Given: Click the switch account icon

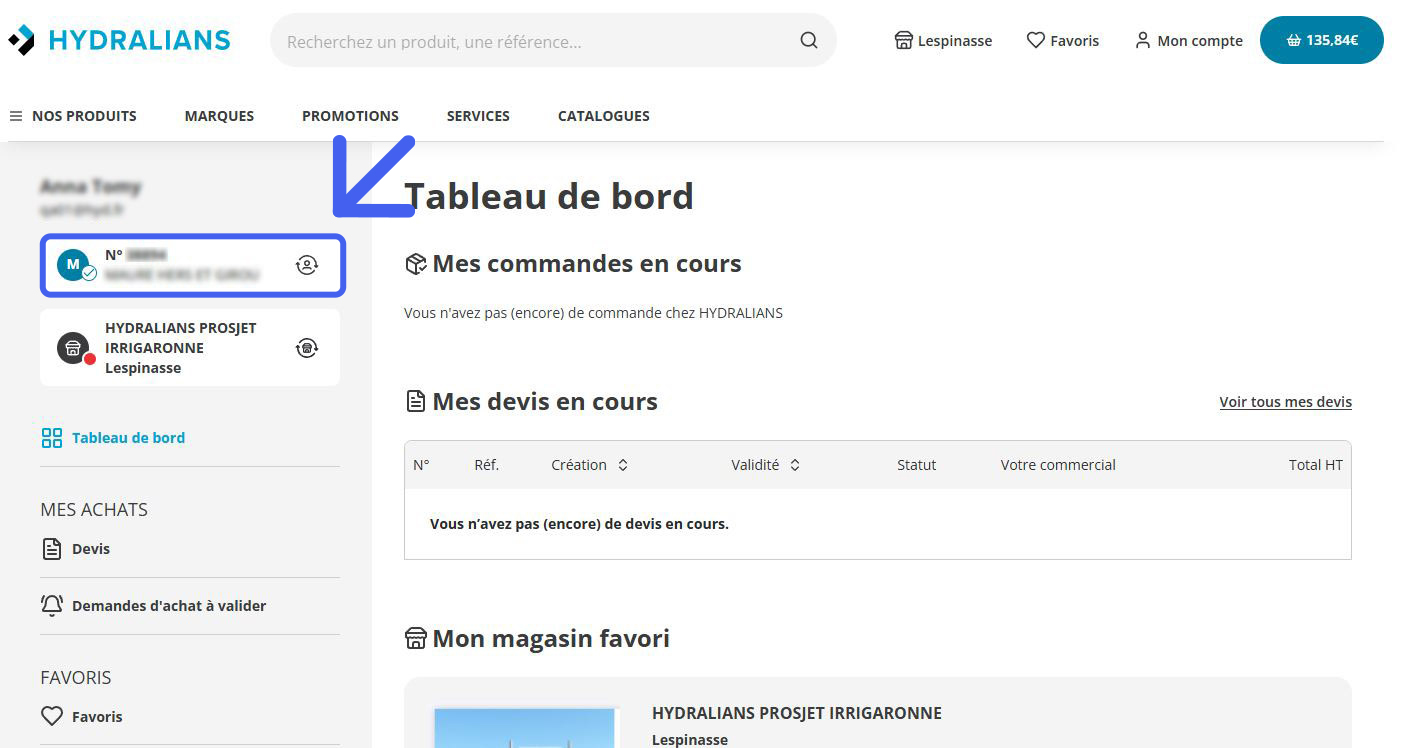Looking at the screenshot, I should pyautogui.click(x=307, y=265).
